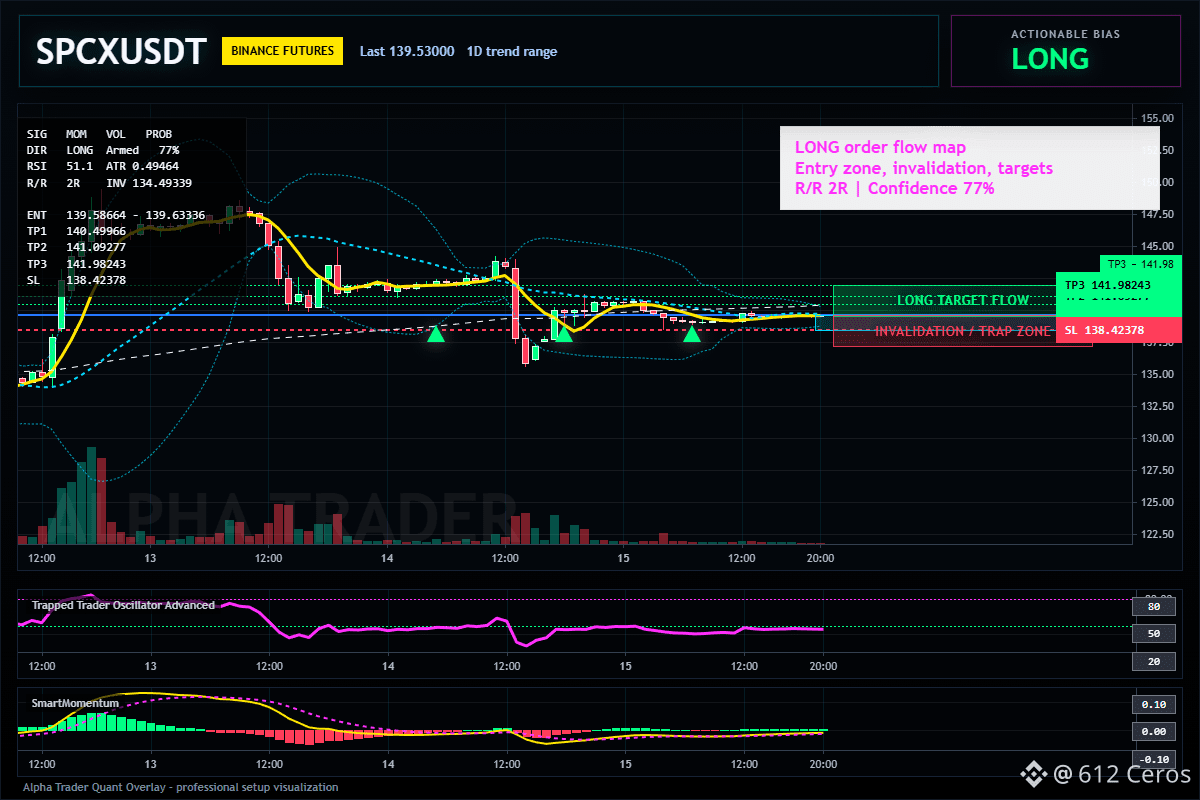Click the leftmost green triangle signal marker
Image resolution: width=1200 pixels, height=800 pixels.
tap(436, 334)
